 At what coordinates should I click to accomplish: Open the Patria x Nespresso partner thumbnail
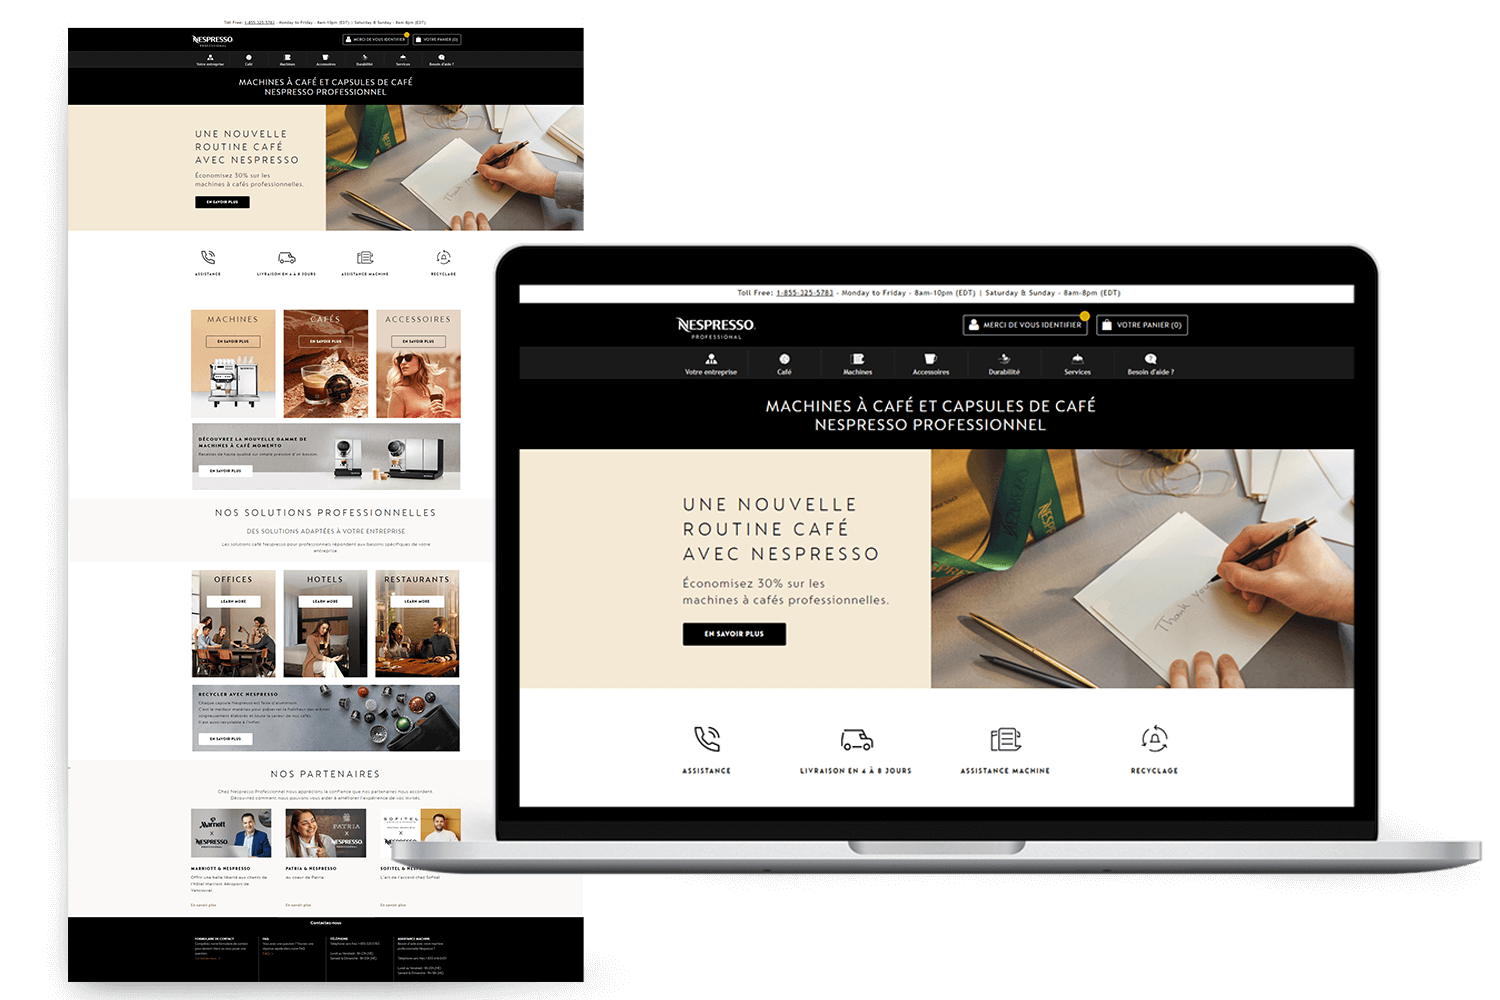[326, 833]
